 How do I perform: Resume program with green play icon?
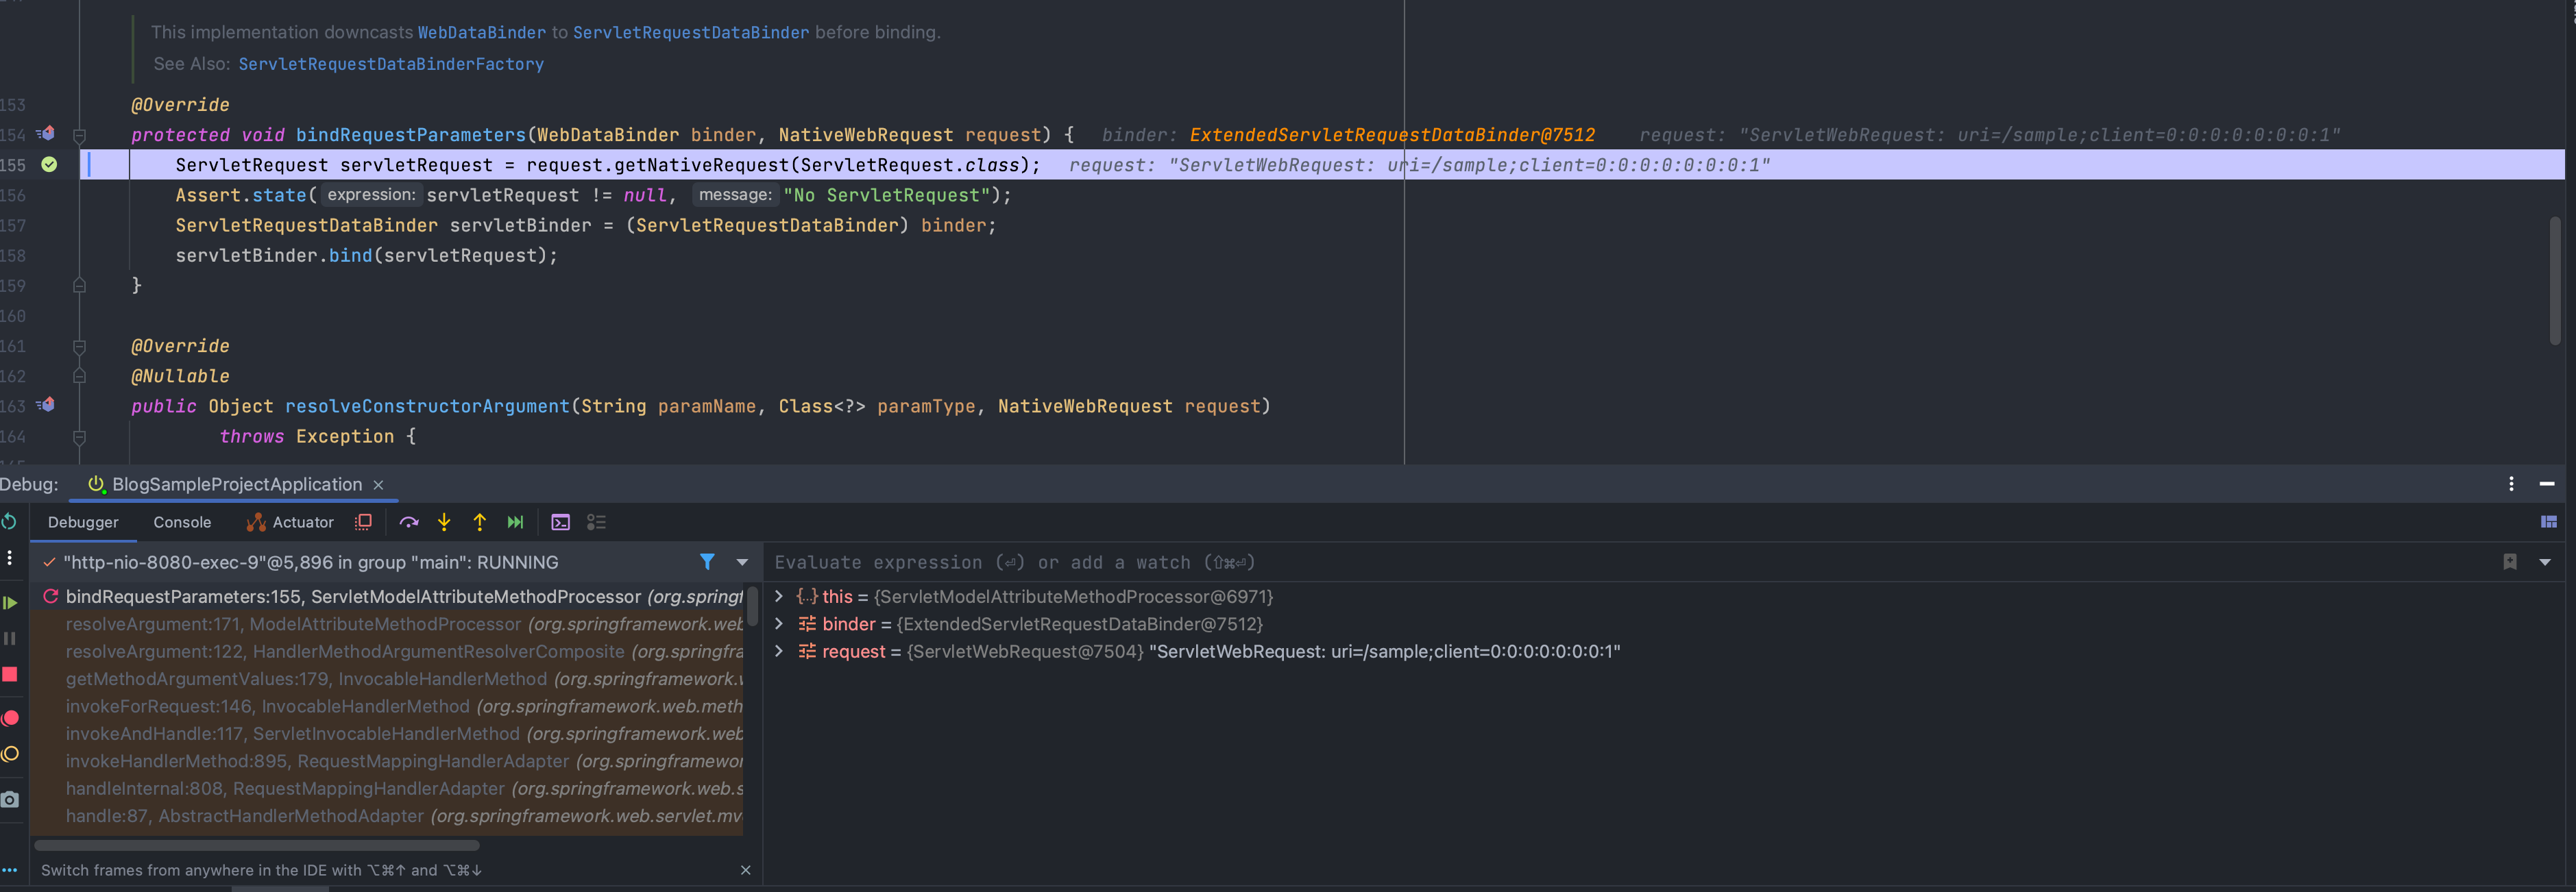(10, 603)
